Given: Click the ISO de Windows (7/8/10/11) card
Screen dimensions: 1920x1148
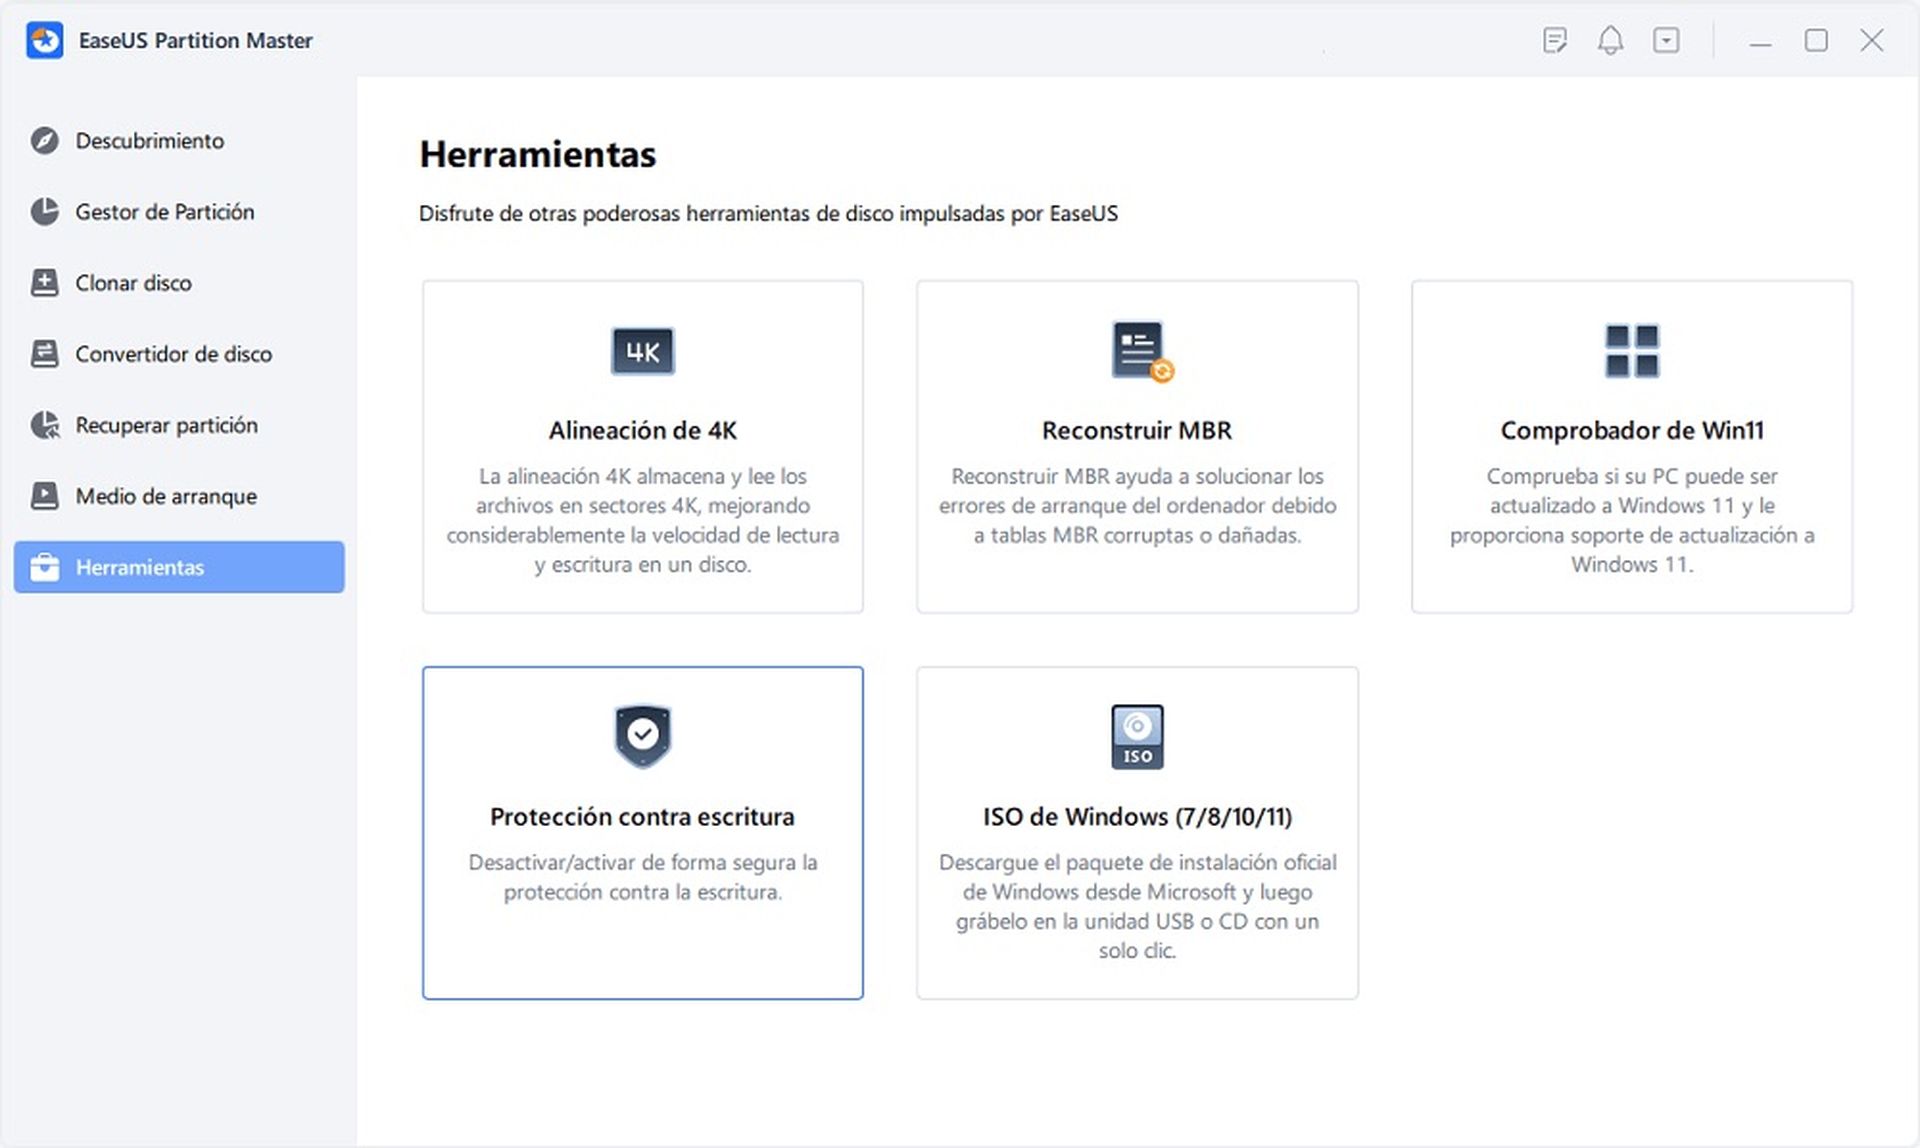Looking at the screenshot, I should [1137, 832].
